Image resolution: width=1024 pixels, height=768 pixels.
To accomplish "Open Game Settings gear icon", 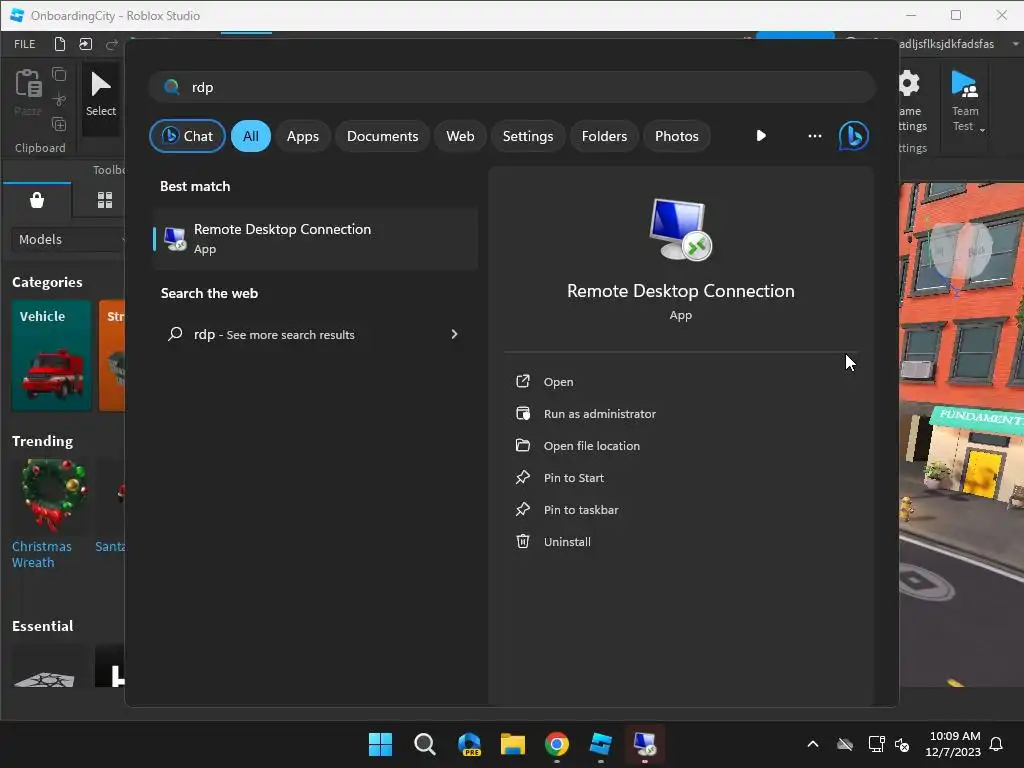I will coord(910,84).
